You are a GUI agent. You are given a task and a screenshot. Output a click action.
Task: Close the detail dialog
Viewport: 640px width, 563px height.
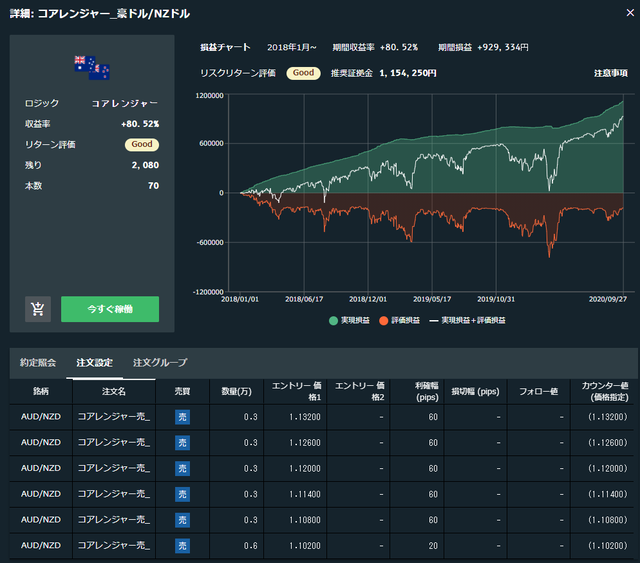coord(630,13)
